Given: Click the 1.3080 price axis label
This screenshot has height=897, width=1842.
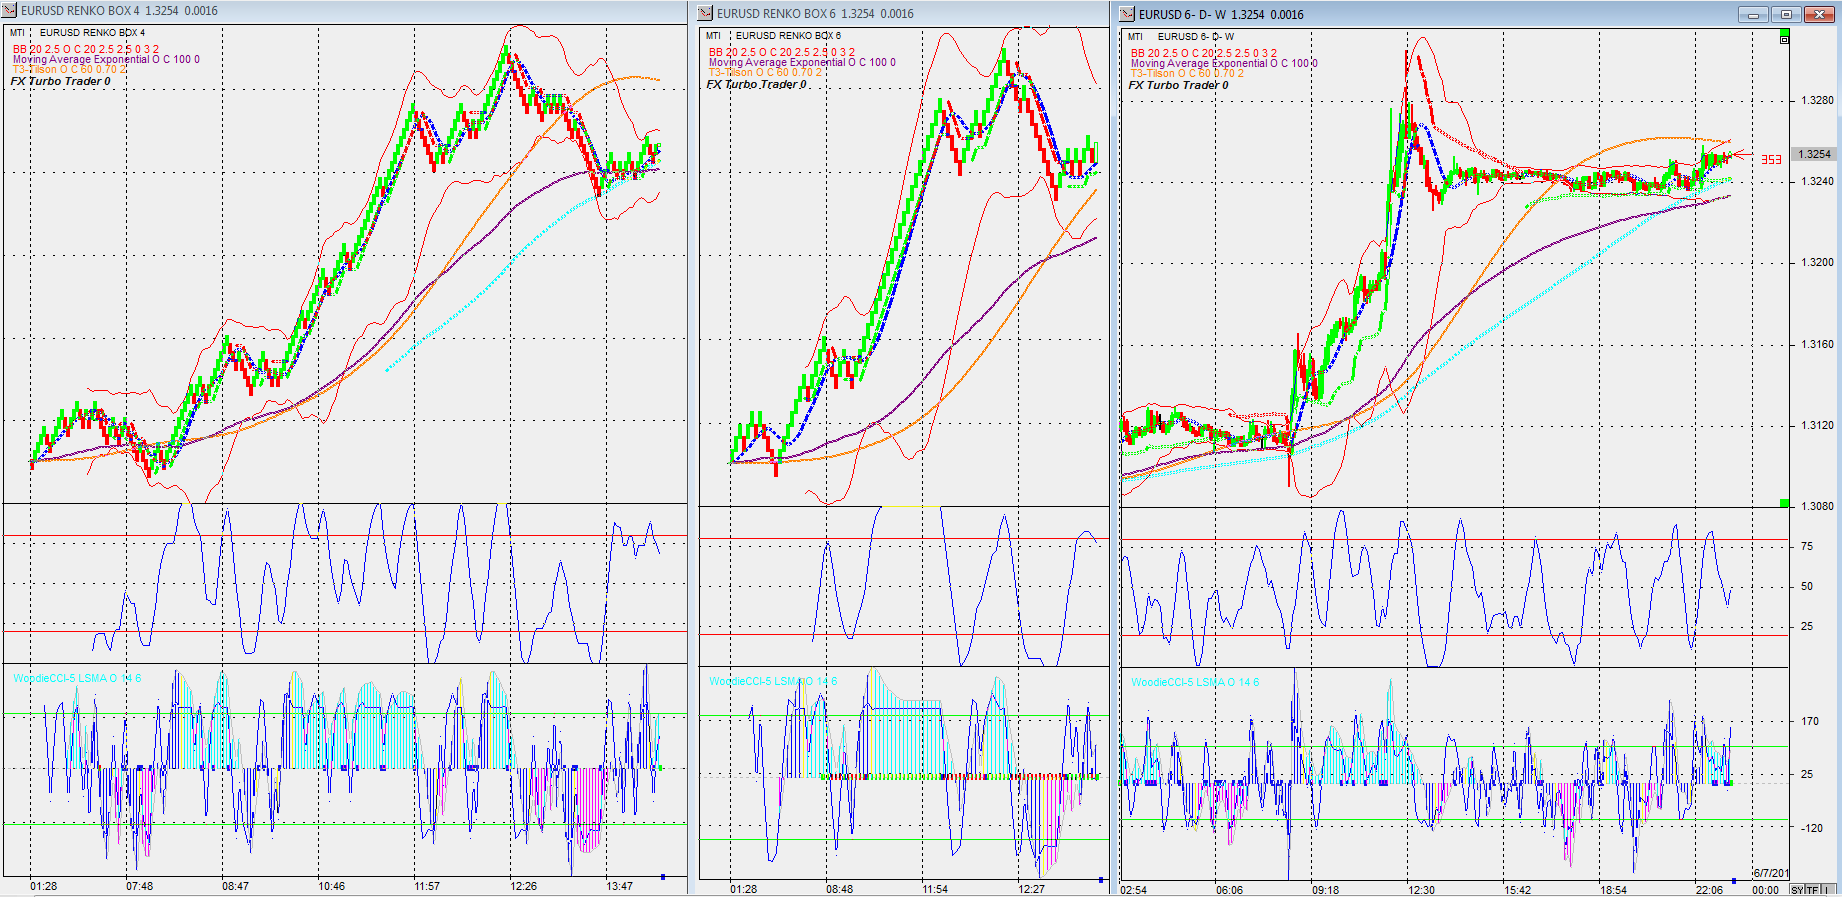Looking at the screenshot, I should pos(1817,506).
